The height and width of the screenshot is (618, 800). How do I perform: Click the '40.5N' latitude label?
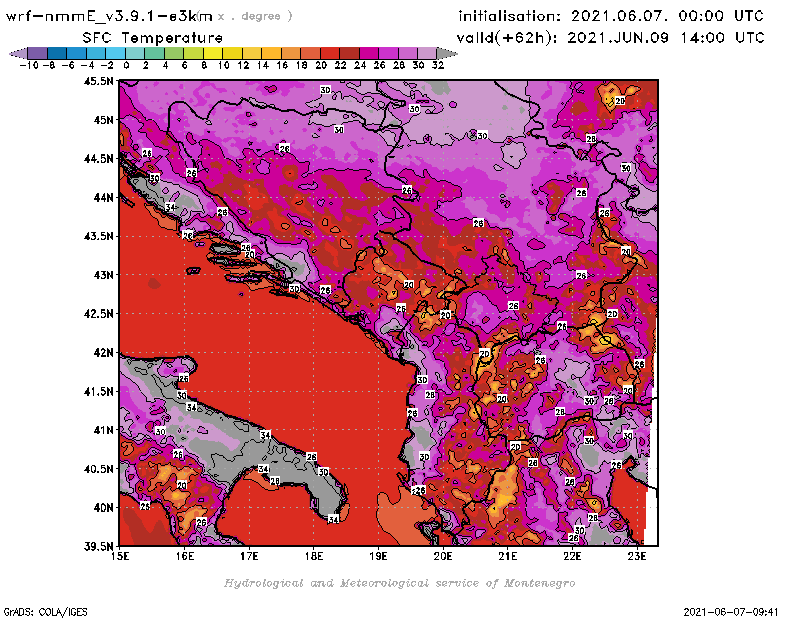tap(98, 469)
